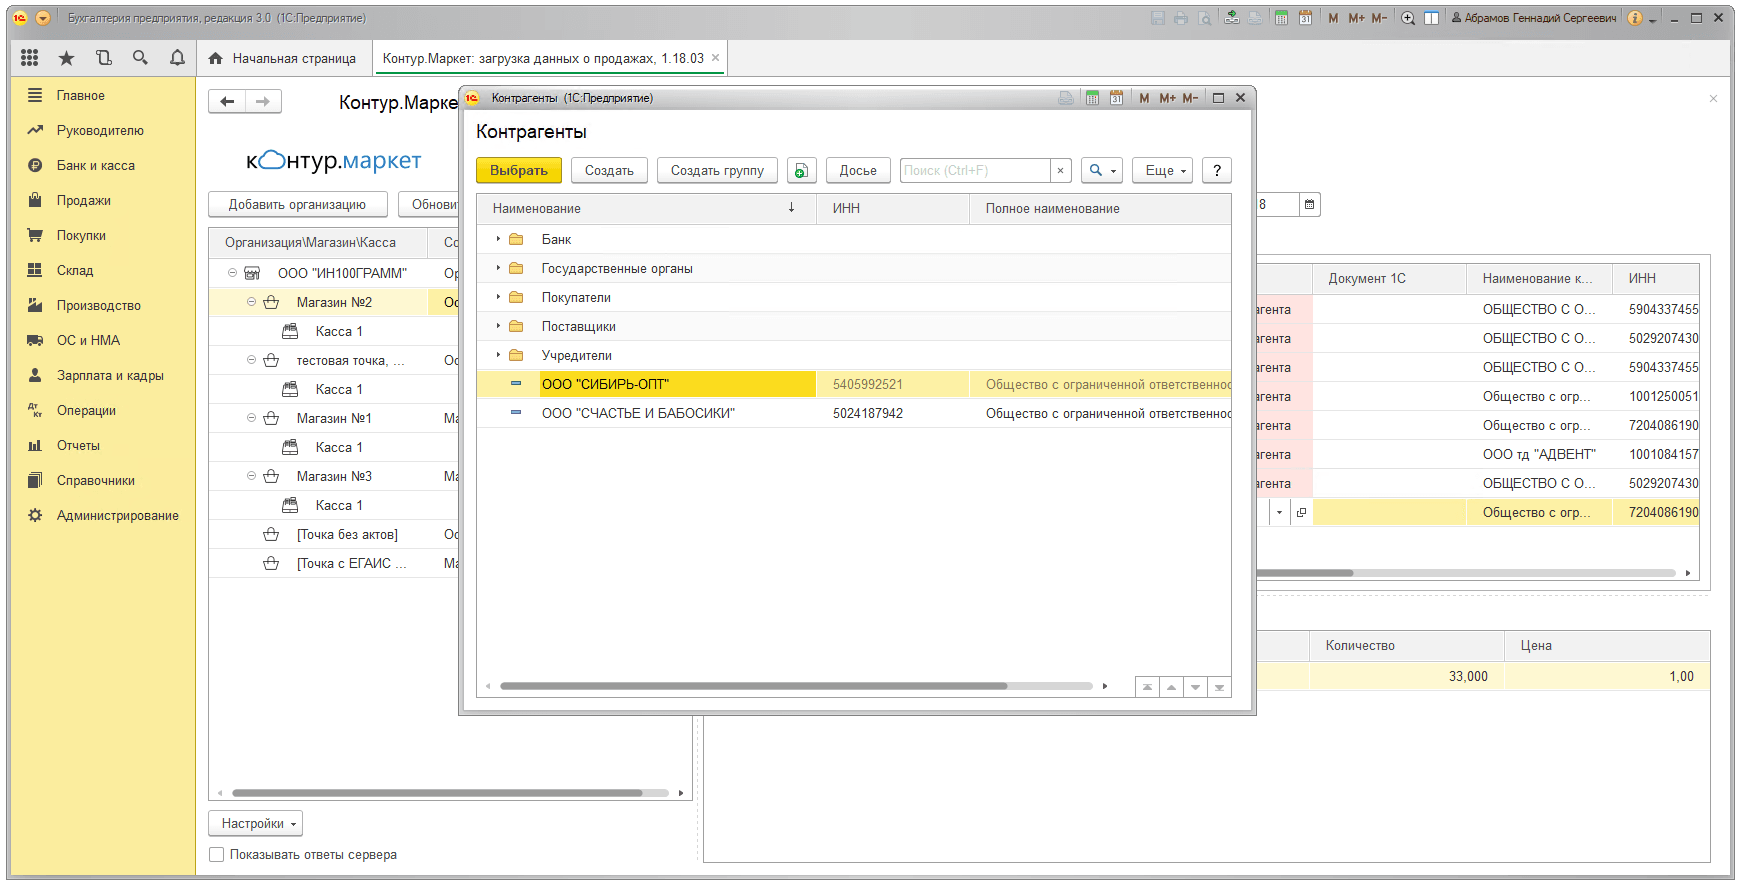Click ИНН column header in Контрагенты
Viewport: 1743px width, 886px height.
click(893, 209)
